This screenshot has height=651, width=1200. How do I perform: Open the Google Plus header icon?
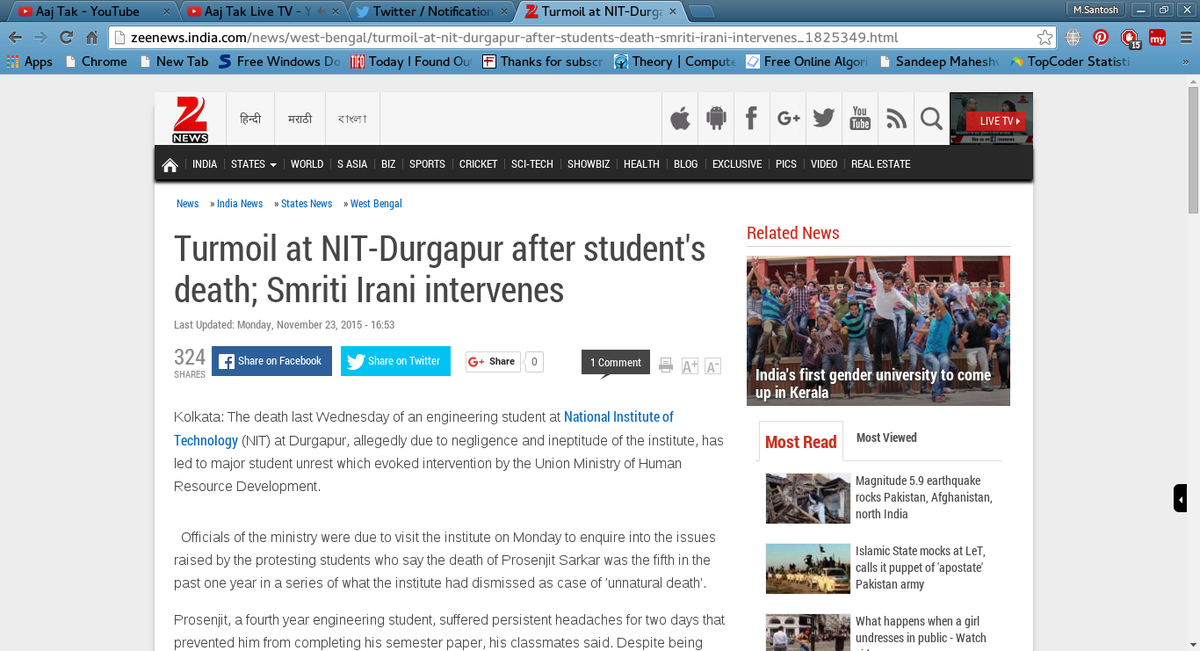coord(788,119)
